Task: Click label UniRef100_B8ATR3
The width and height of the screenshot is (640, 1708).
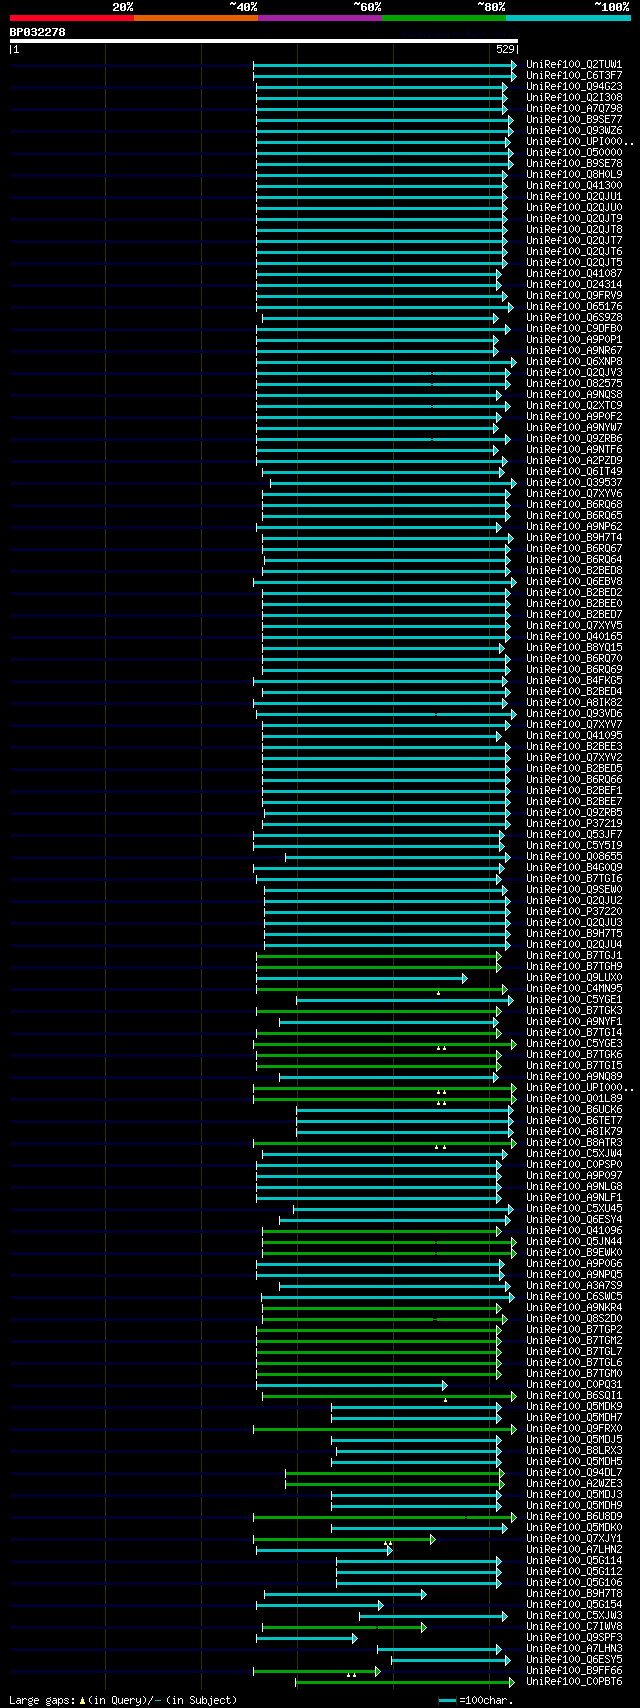Action: [x=574, y=1142]
